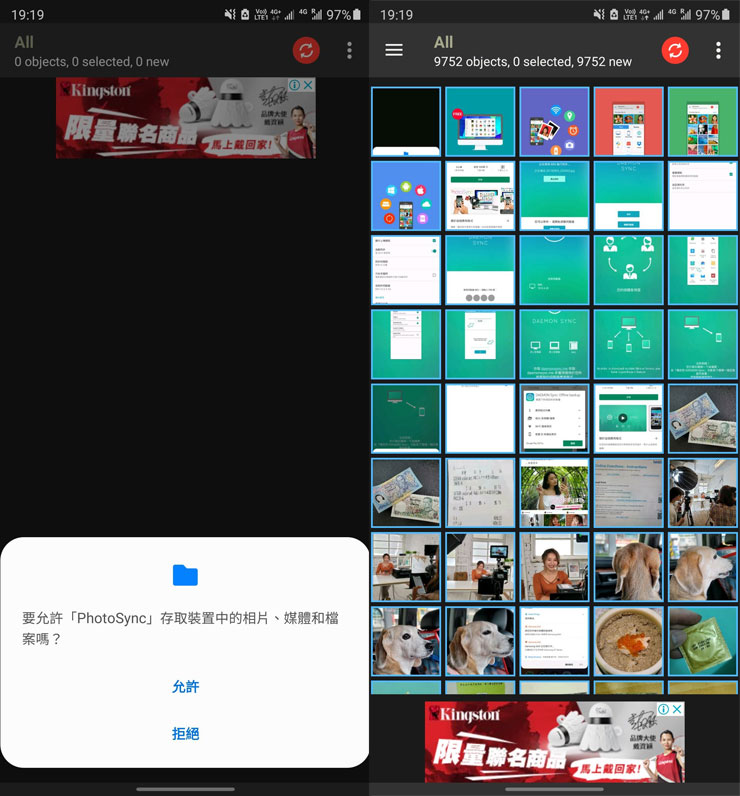The image size is (740, 796).
Task: Open the hamburger menu beside the 9752 objects title
Action: coord(394,50)
